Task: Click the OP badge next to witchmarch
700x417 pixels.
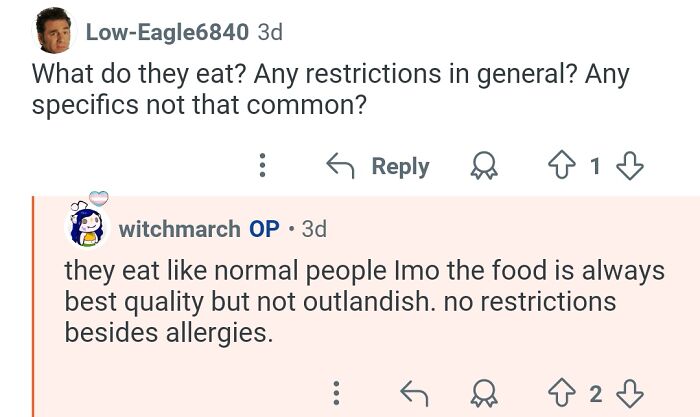Action: point(264,229)
